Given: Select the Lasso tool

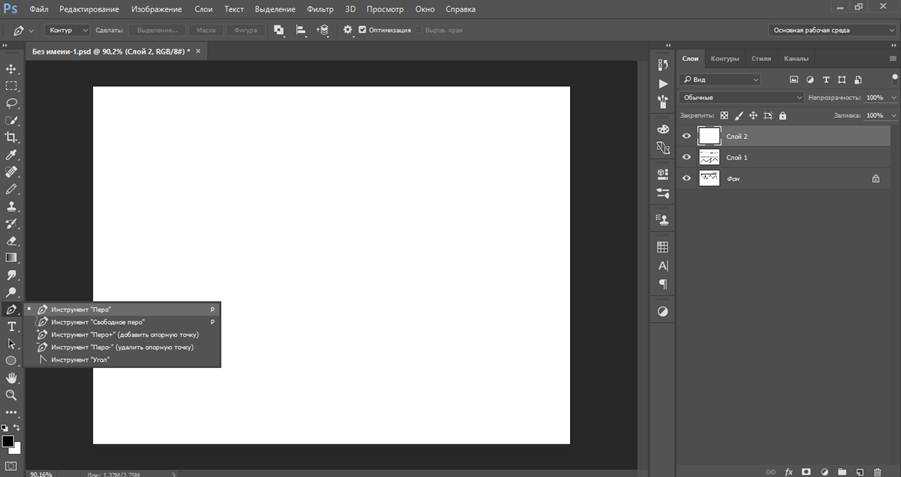Looking at the screenshot, I should pos(12,103).
